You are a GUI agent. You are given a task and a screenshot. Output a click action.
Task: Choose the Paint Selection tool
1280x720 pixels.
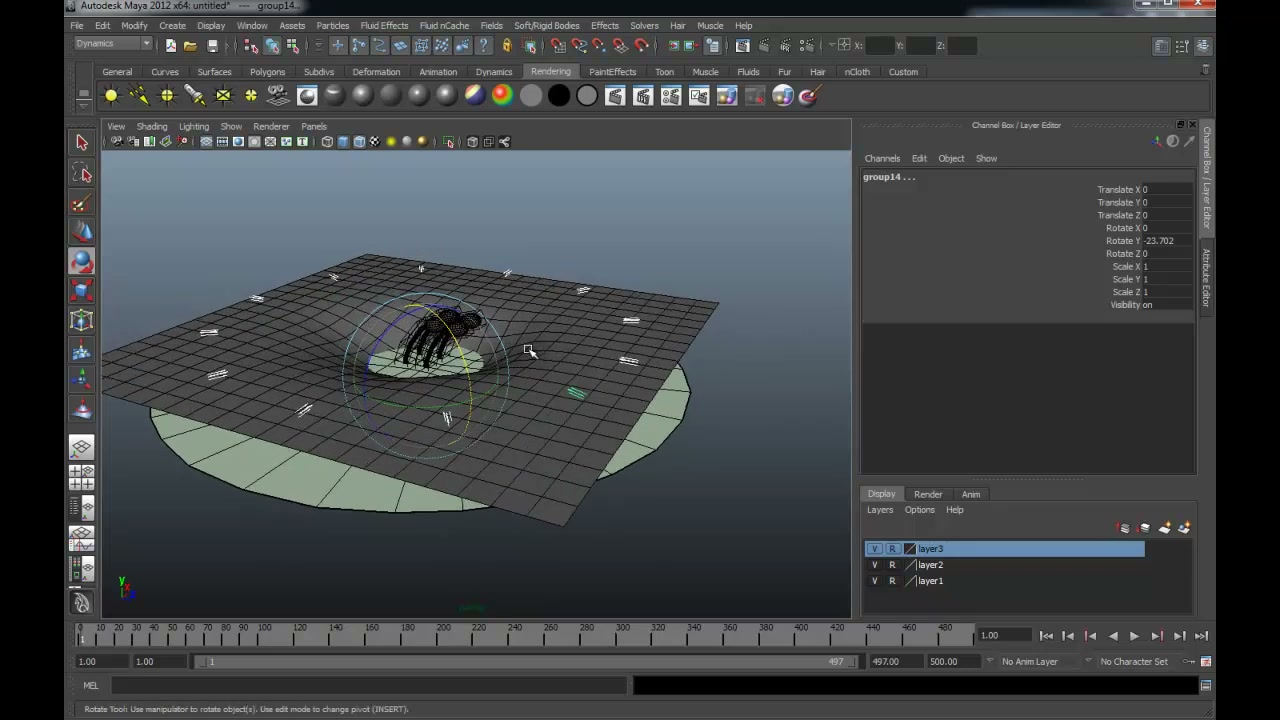click(x=82, y=204)
